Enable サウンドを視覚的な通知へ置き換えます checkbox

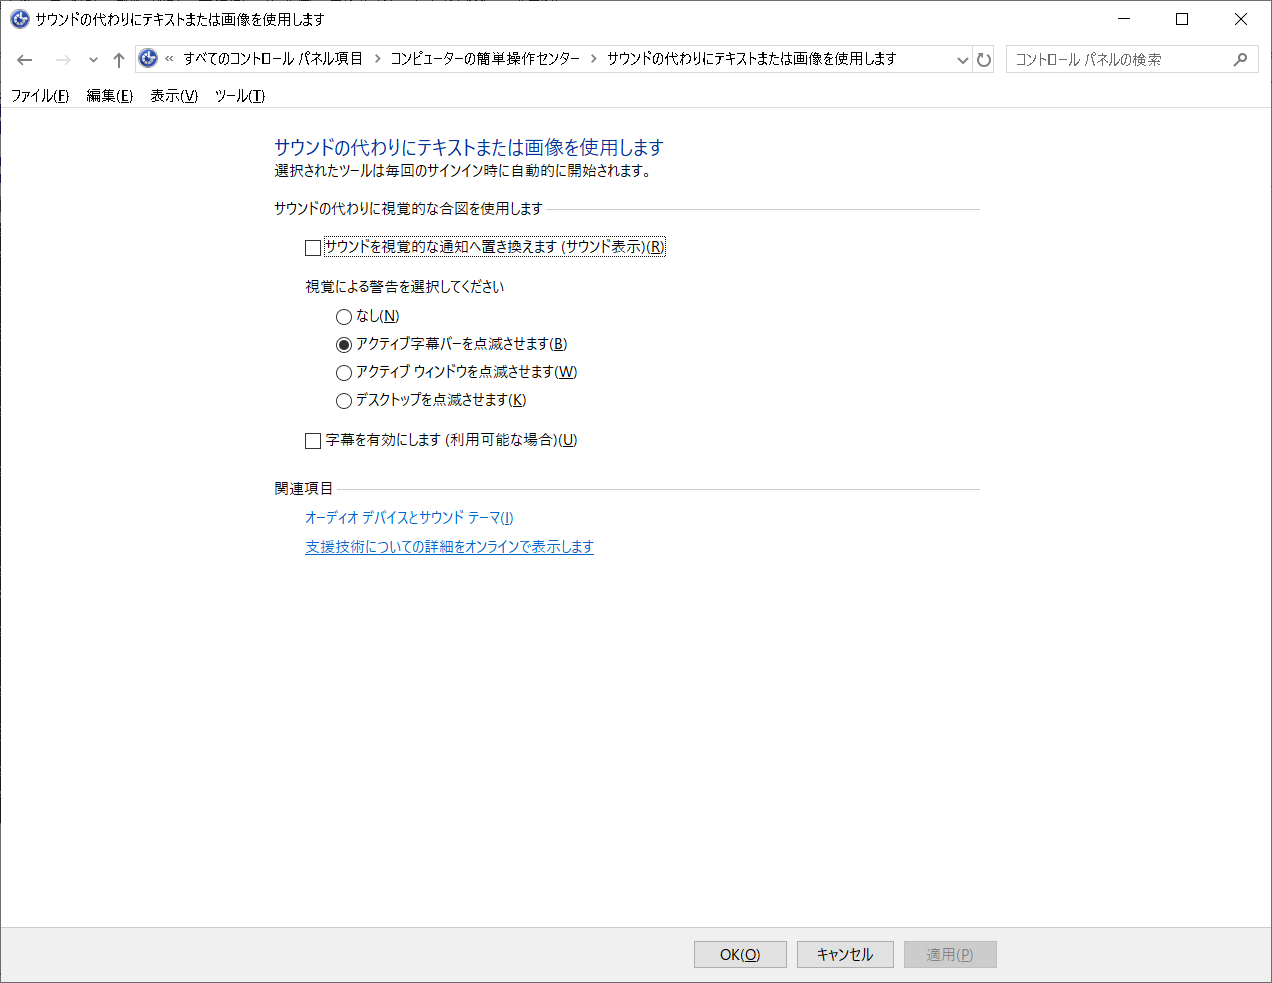[x=312, y=247]
